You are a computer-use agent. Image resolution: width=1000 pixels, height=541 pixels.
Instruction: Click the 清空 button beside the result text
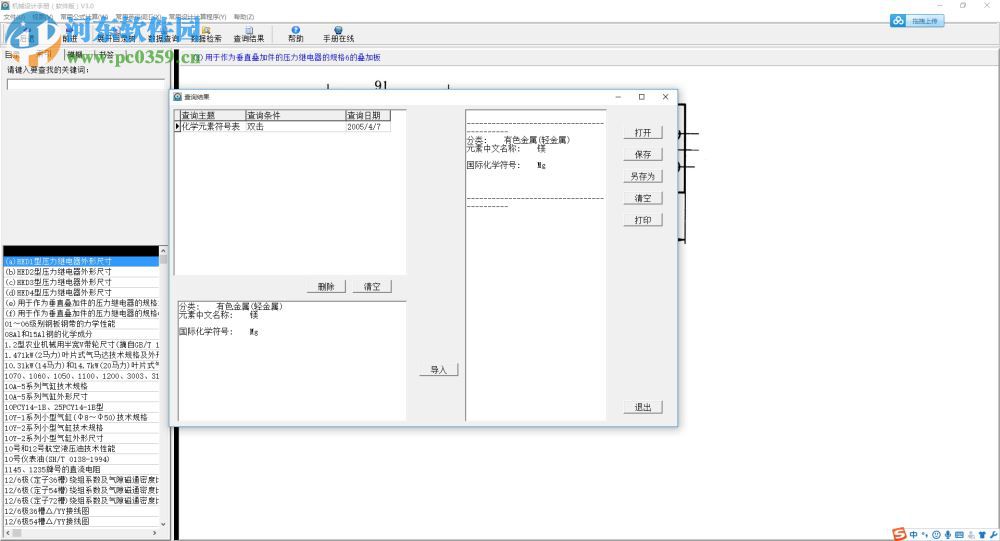coord(643,198)
